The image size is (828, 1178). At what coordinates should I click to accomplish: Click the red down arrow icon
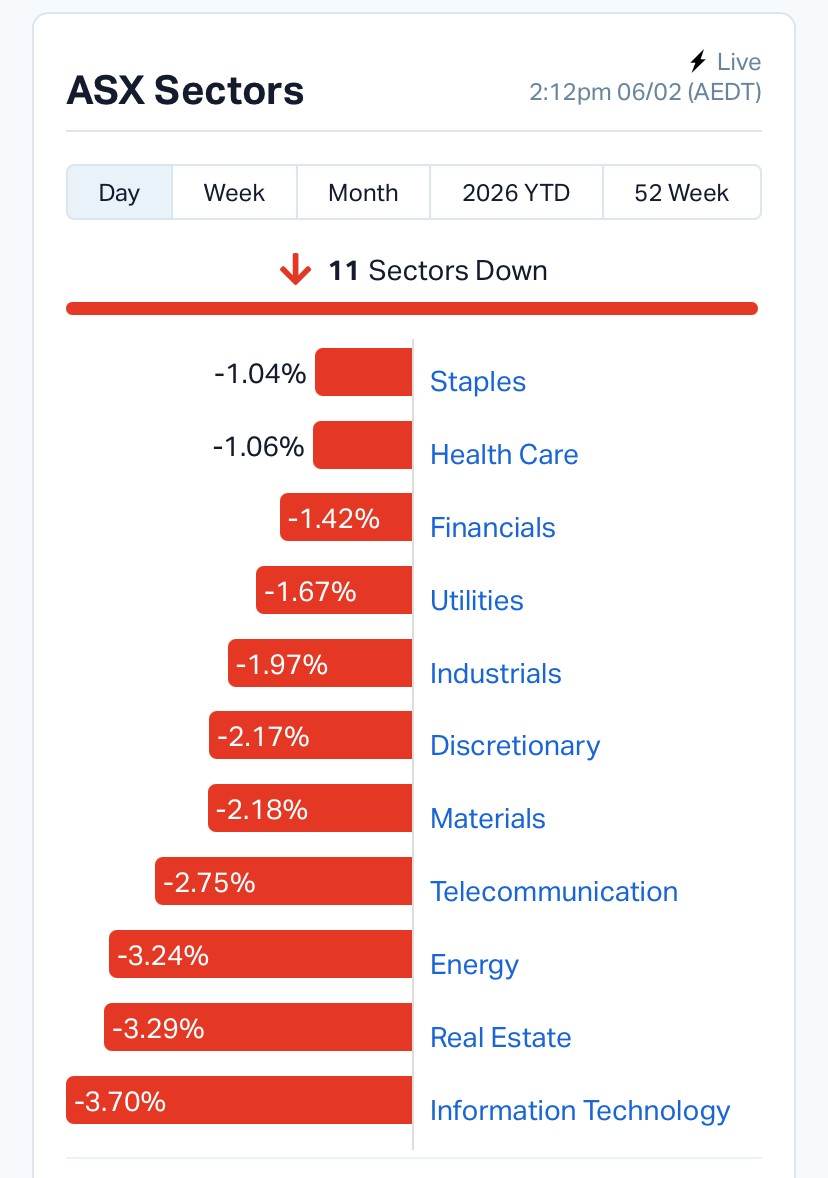click(295, 270)
